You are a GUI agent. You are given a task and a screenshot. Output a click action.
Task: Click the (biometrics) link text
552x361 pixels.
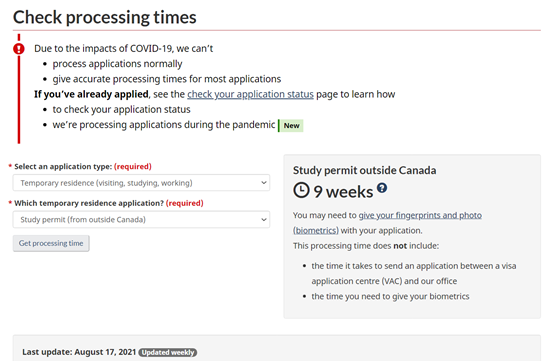click(x=316, y=230)
